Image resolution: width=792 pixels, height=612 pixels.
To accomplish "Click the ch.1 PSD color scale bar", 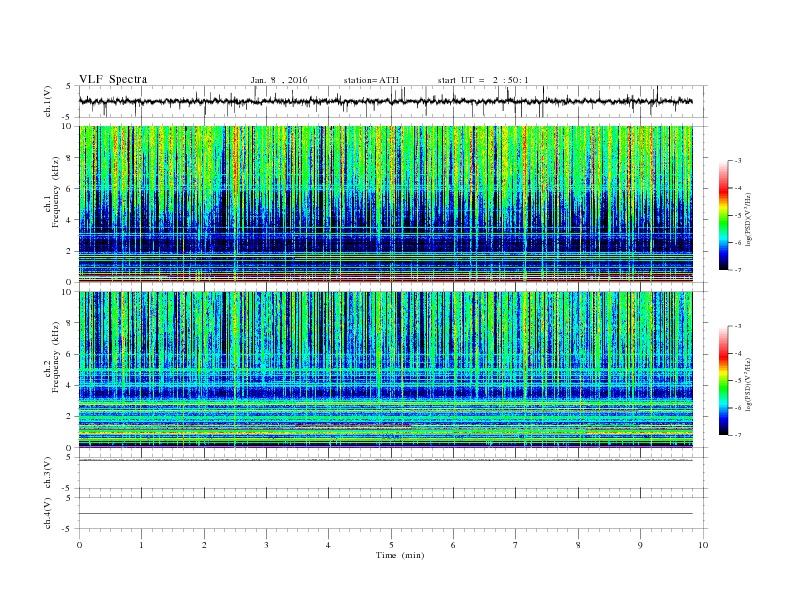I will (724, 215).
